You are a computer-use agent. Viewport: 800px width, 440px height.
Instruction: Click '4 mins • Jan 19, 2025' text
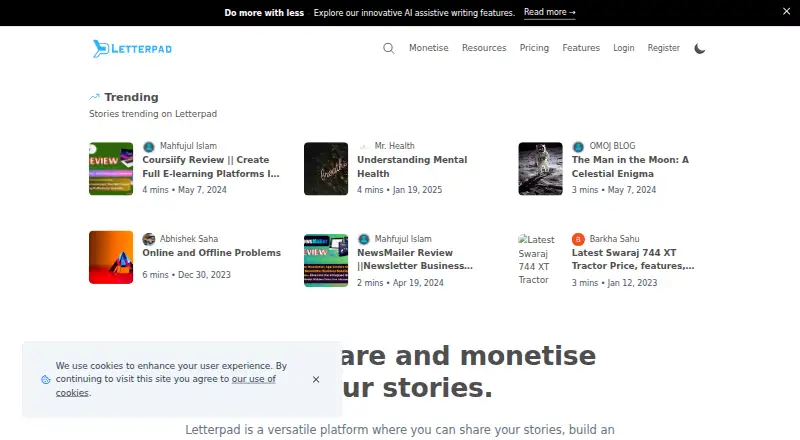[x=399, y=190]
